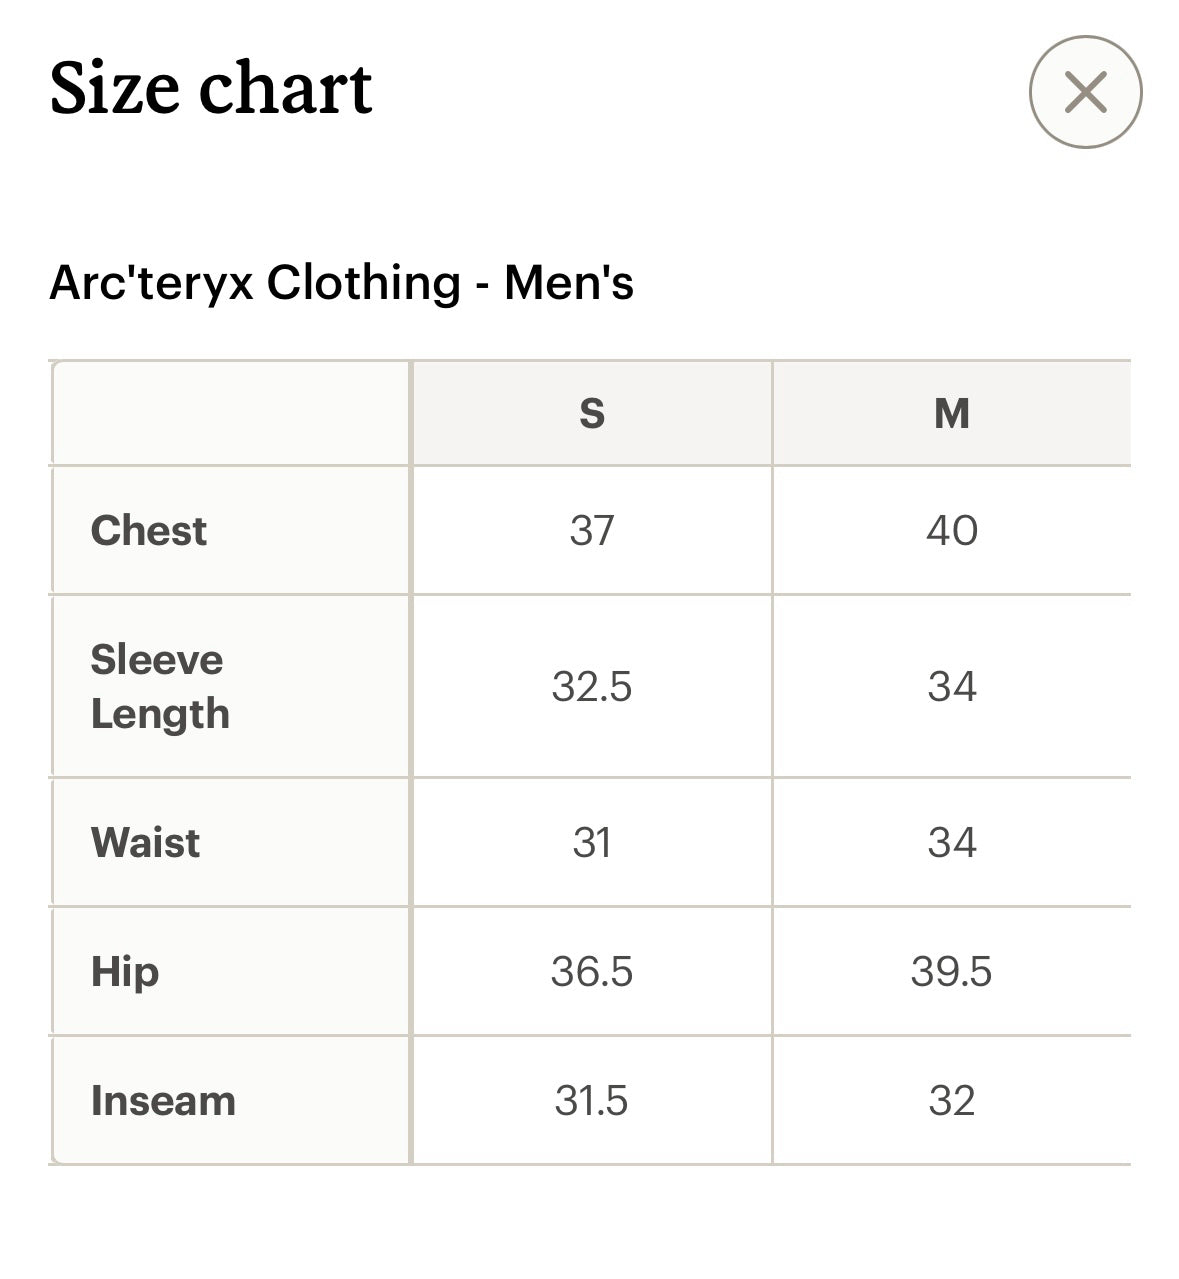Click the Chest row label

[x=148, y=530]
